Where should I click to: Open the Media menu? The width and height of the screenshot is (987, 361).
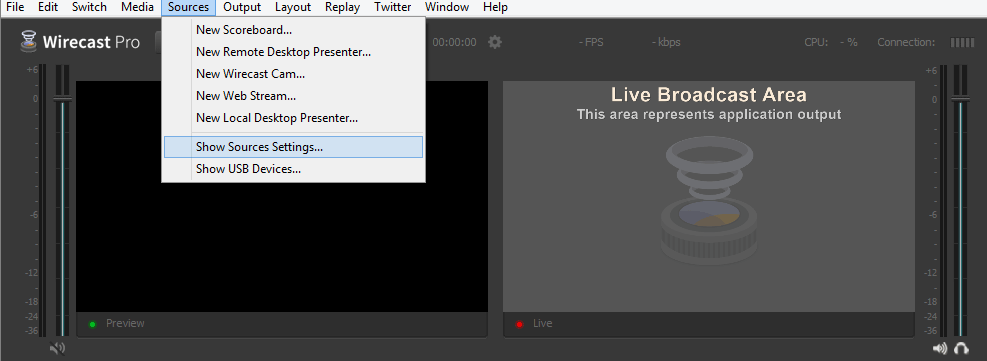pyautogui.click(x=137, y=8)
